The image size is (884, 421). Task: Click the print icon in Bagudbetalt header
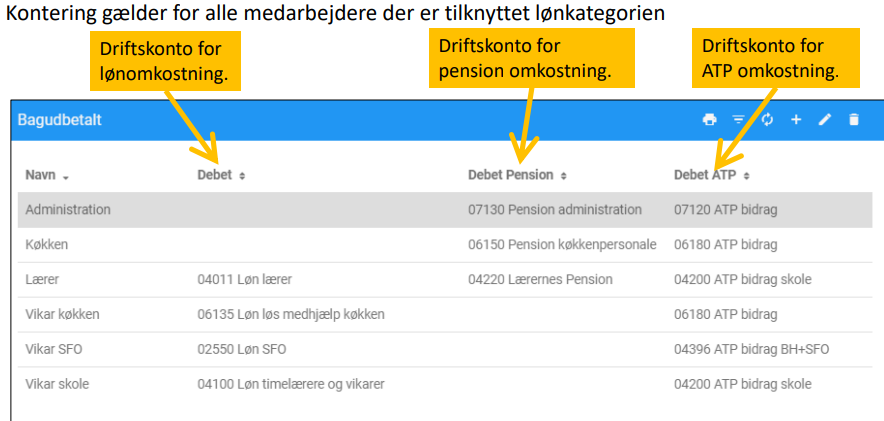click(x=709, y=119)
